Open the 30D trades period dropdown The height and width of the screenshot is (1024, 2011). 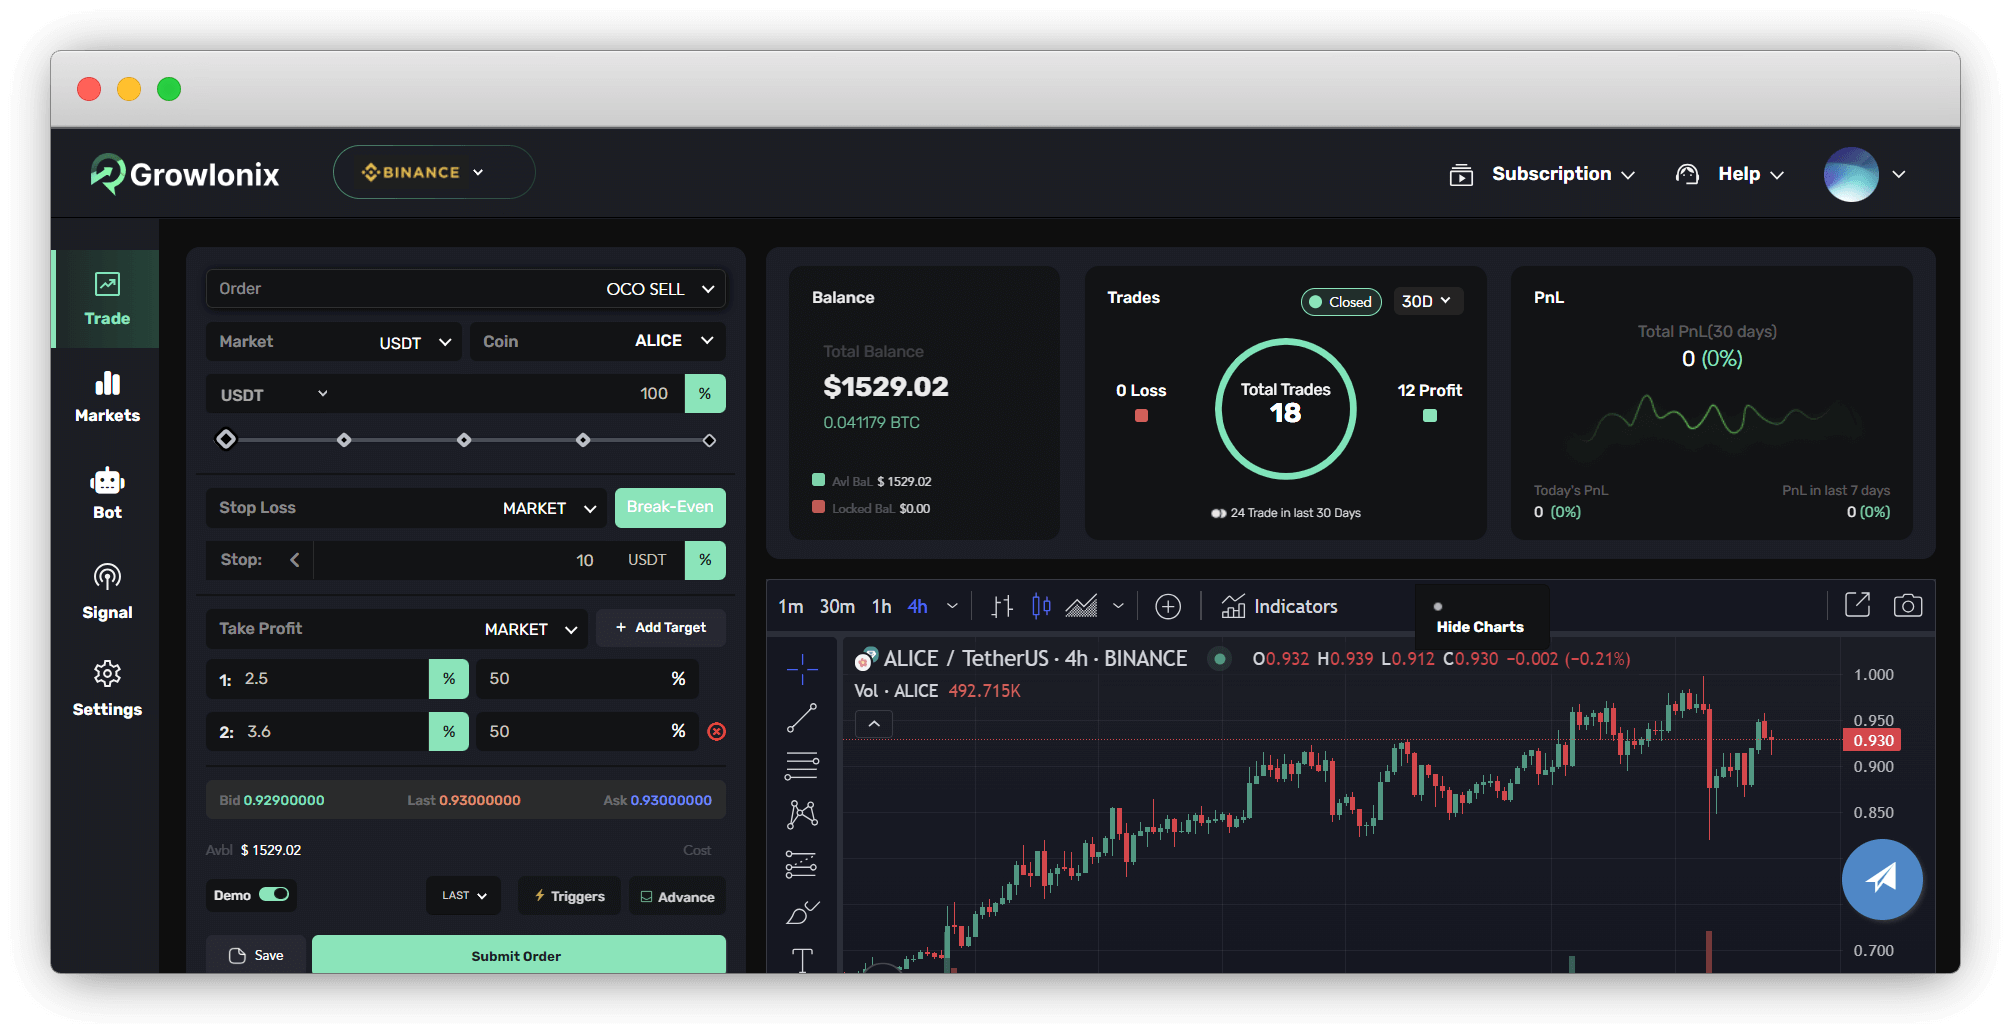click(1428, 301)
